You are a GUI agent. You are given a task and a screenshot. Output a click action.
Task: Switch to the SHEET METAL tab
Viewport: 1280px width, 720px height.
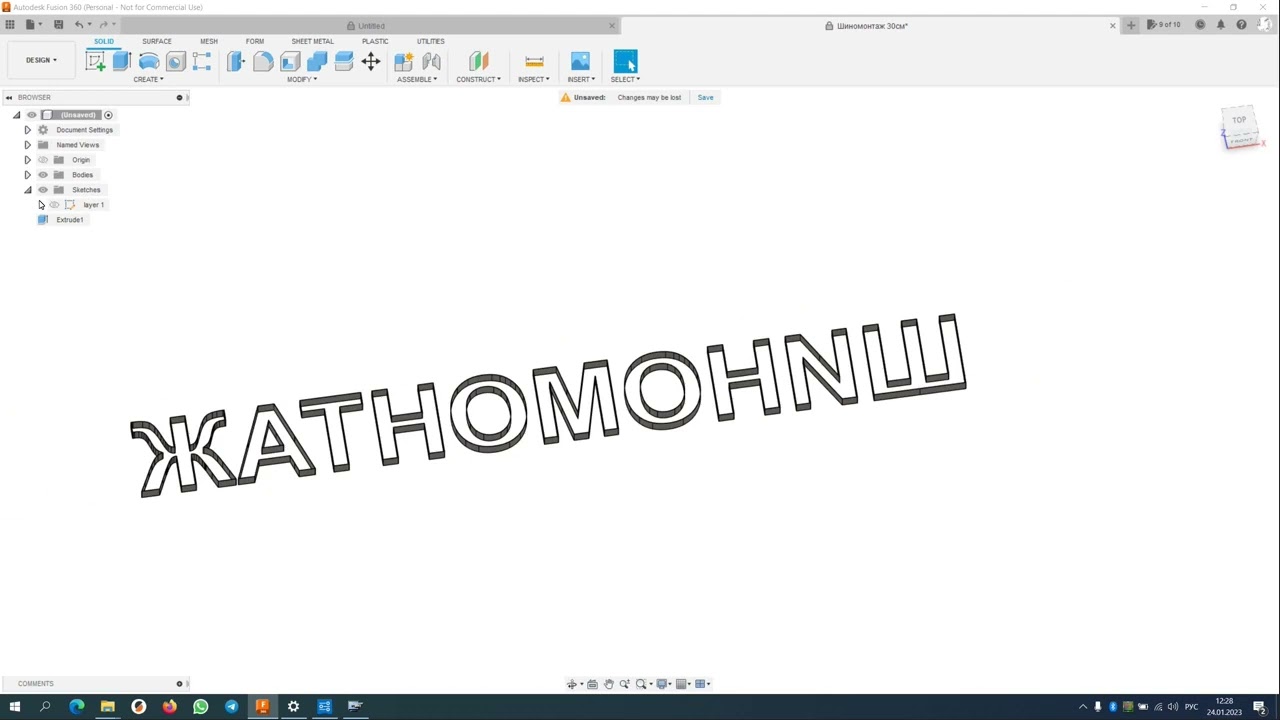313,41
